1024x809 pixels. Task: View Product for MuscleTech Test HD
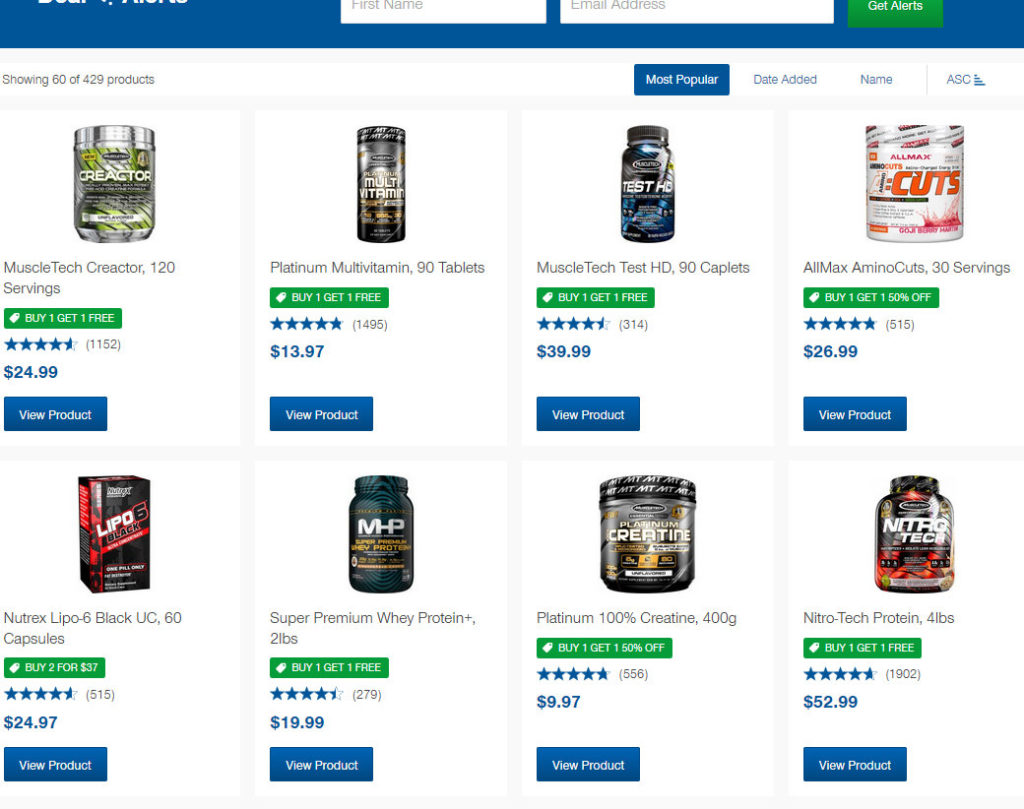pyautogui.click(x=588, y=414)
